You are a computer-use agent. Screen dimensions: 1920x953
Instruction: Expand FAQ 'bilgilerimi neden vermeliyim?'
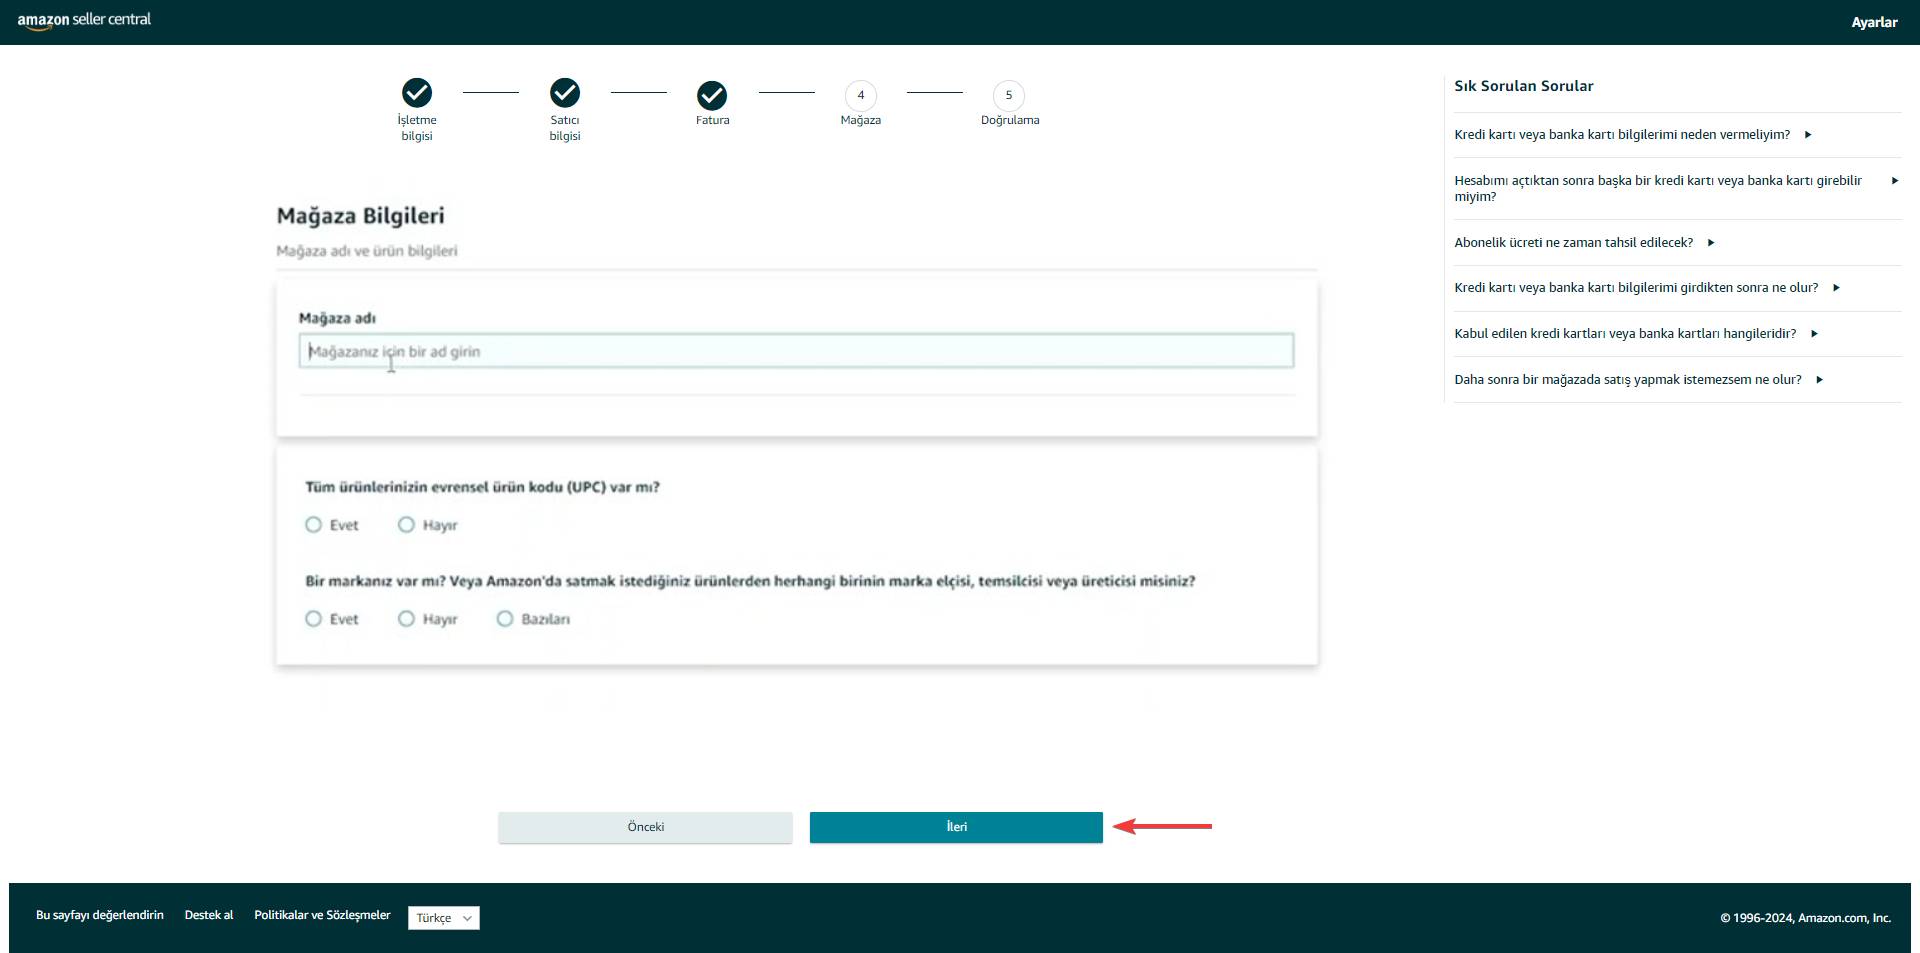(1632, 135)
